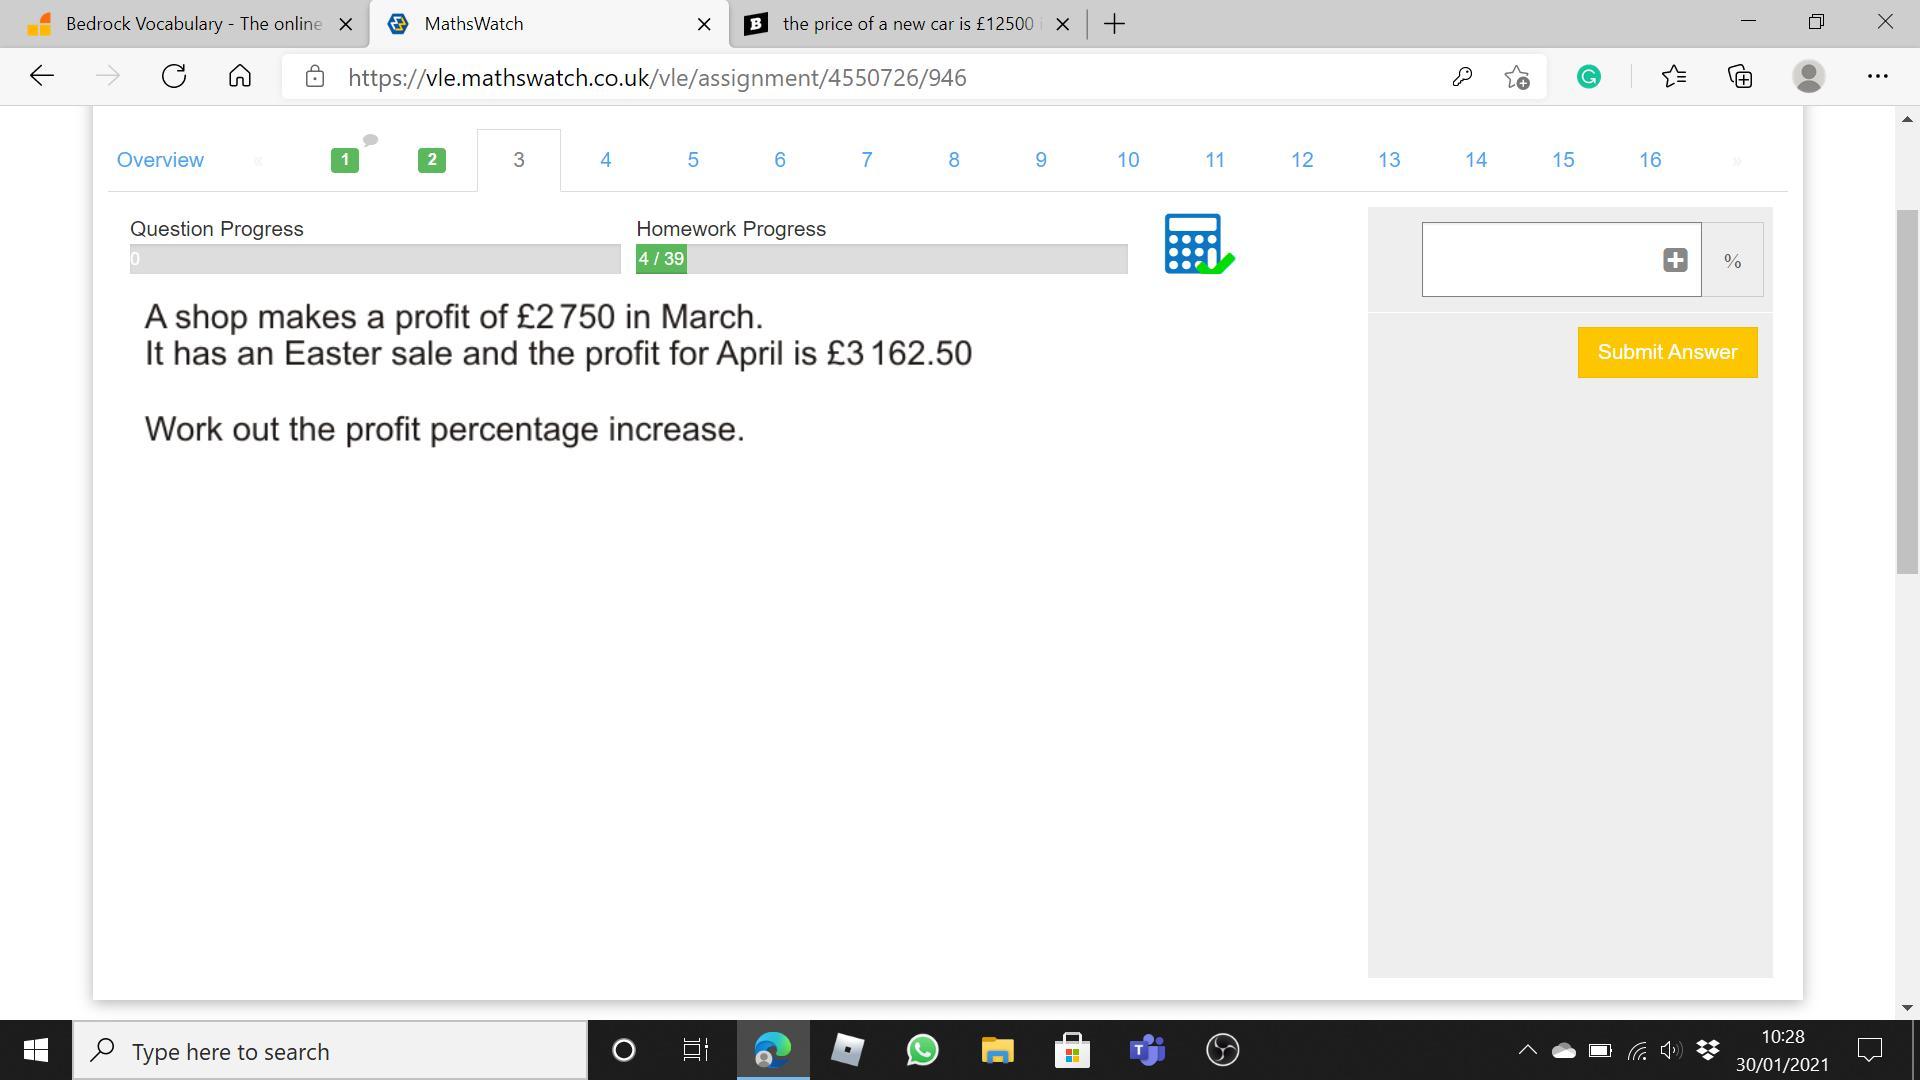Select question 4 tab
The image size is (1920, 1080).
[x=605, y=160]
